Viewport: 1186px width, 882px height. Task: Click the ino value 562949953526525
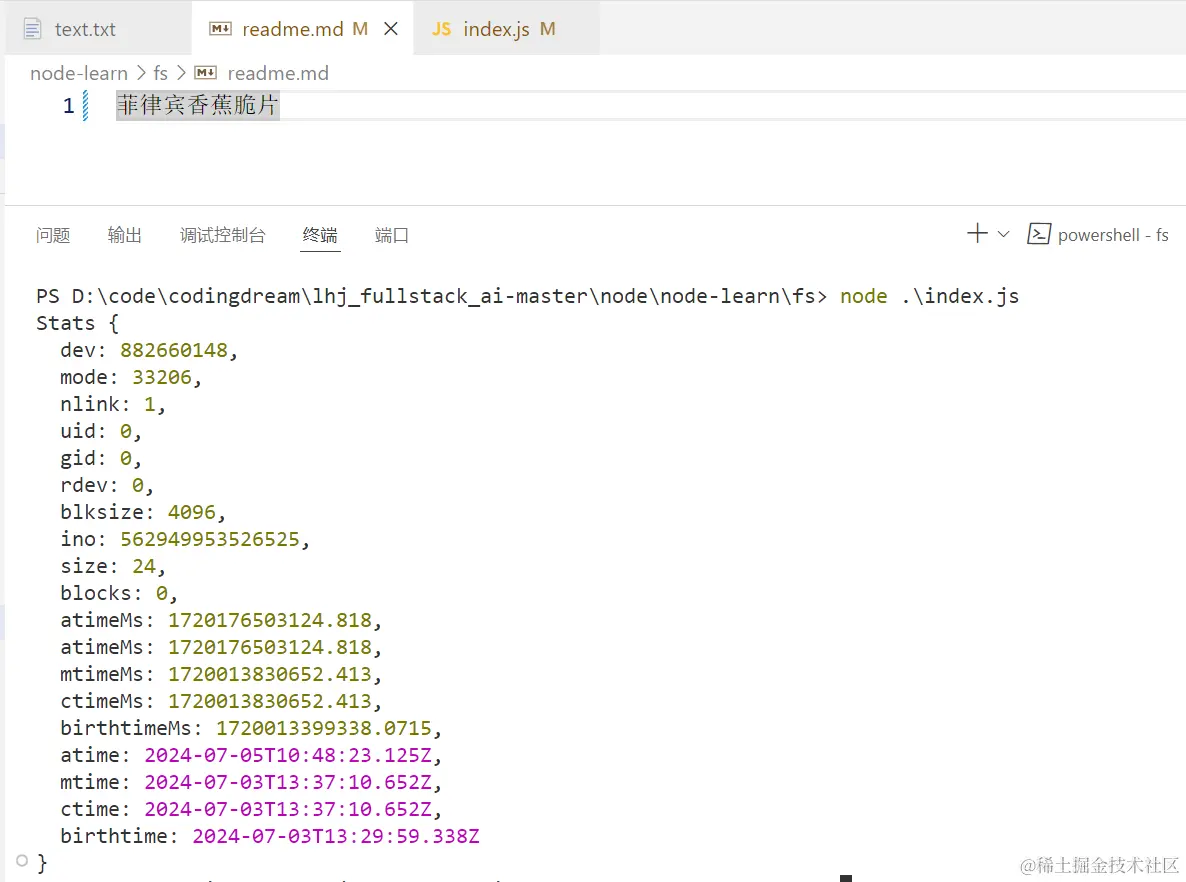[210, 539]
